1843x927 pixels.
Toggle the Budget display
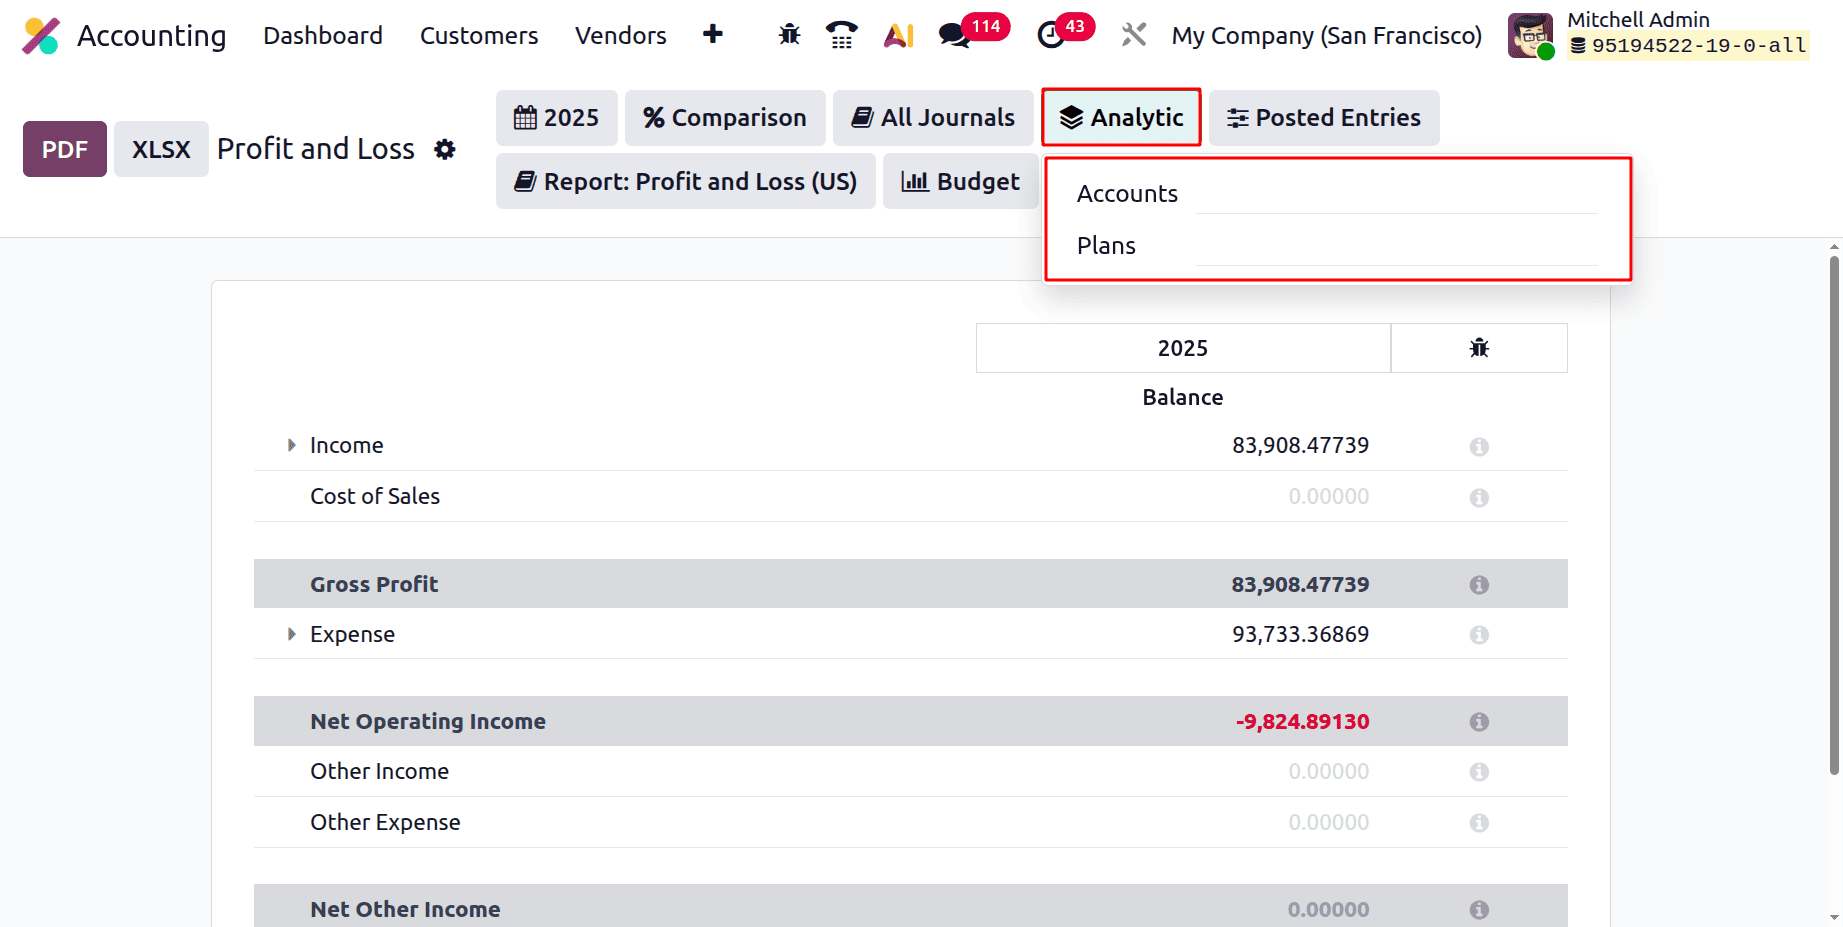click(960, 181)
